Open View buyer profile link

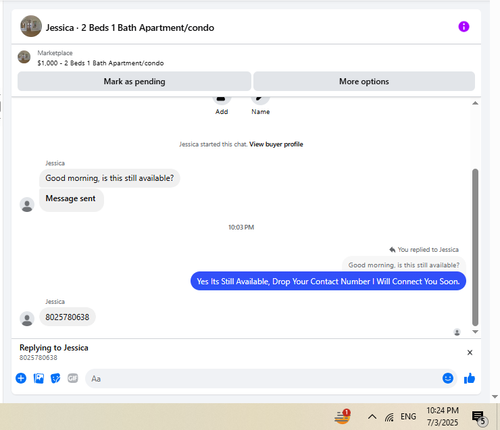[x=276, y=144]
